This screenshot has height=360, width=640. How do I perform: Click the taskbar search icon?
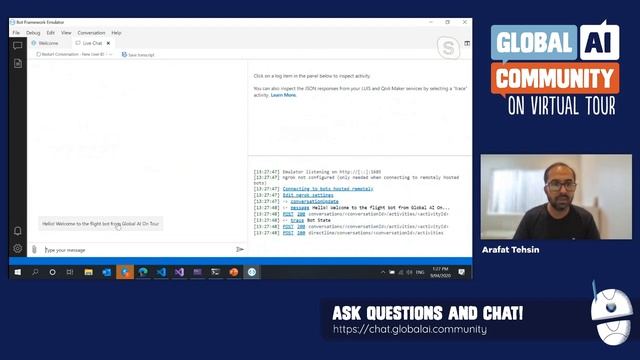[x=36, y=272]
